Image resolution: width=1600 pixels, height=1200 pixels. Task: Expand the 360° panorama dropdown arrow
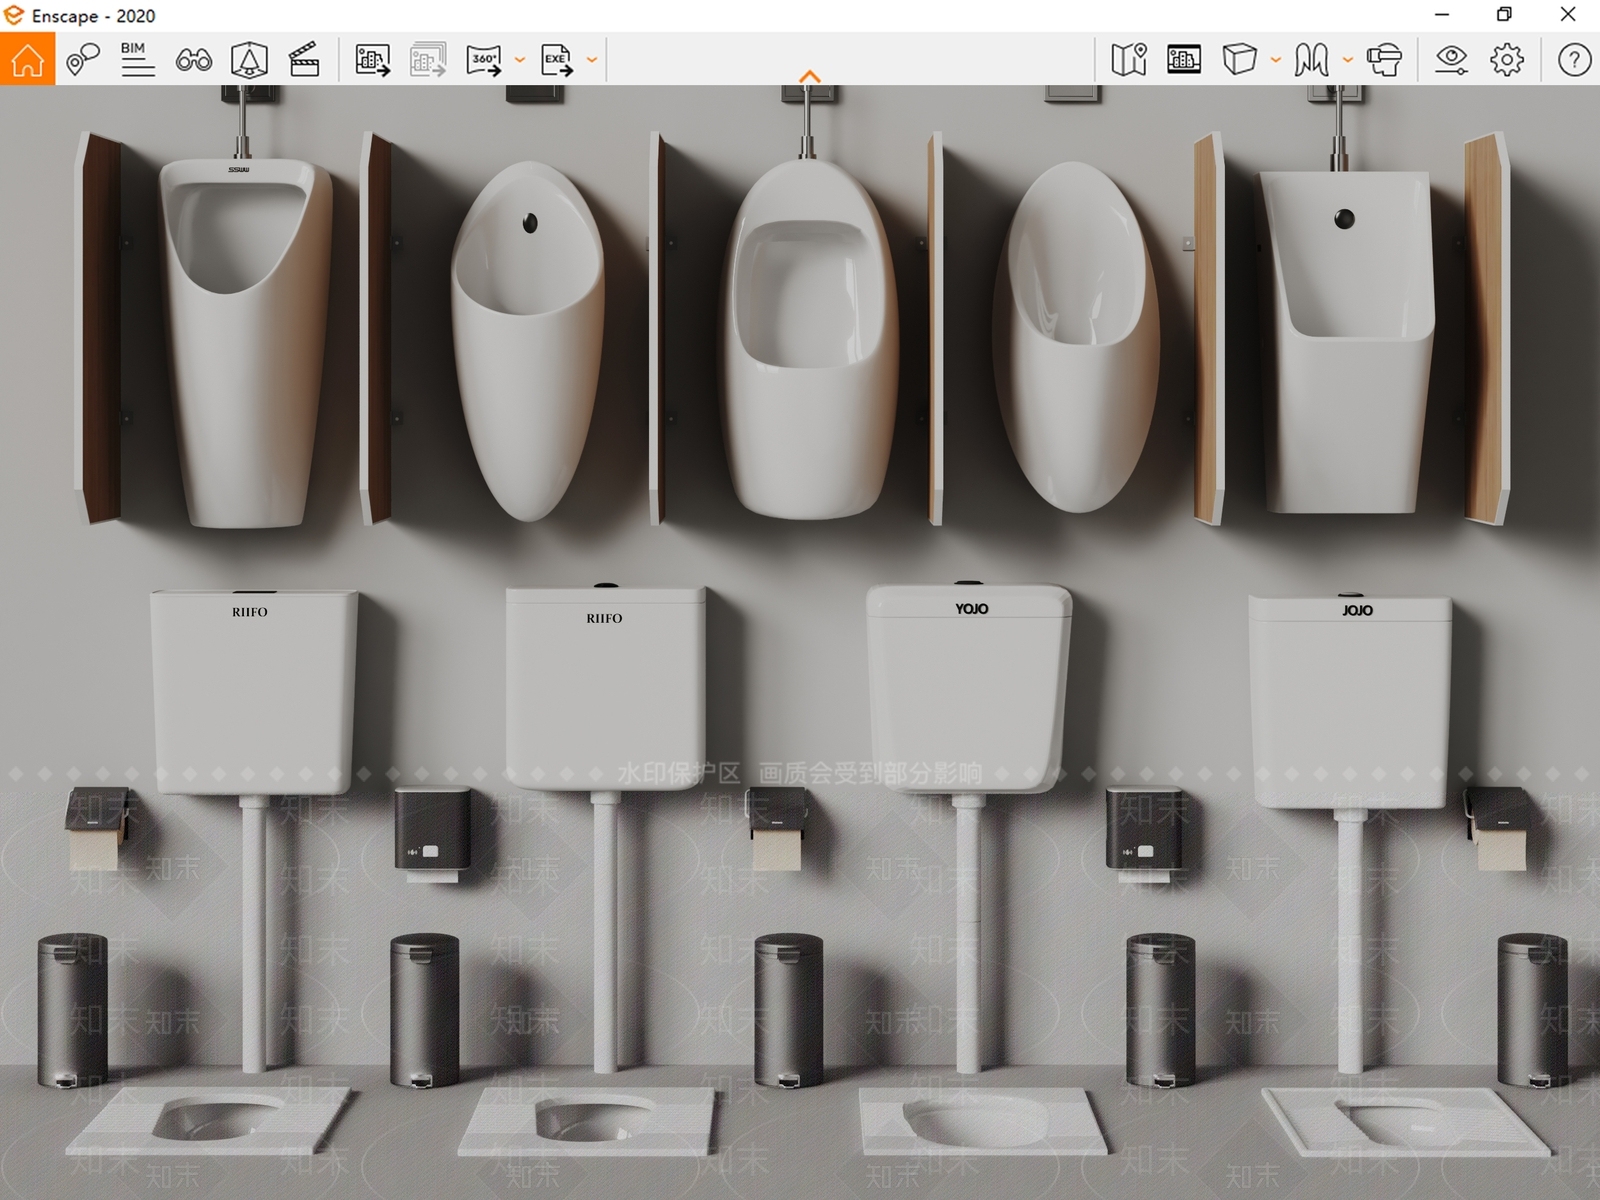[520, 60]
